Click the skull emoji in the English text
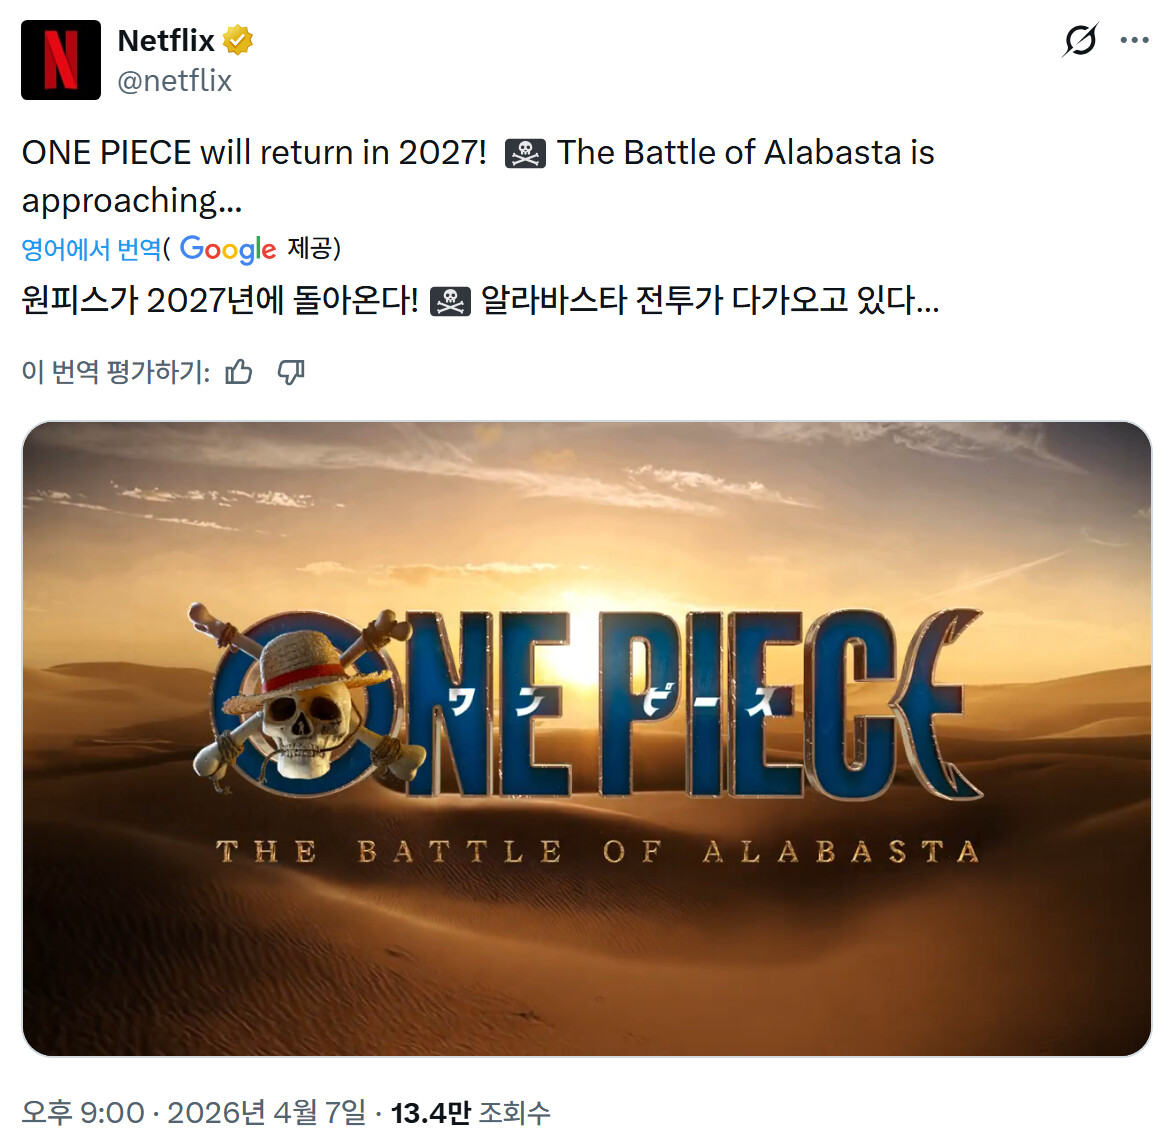 (525, 154)
